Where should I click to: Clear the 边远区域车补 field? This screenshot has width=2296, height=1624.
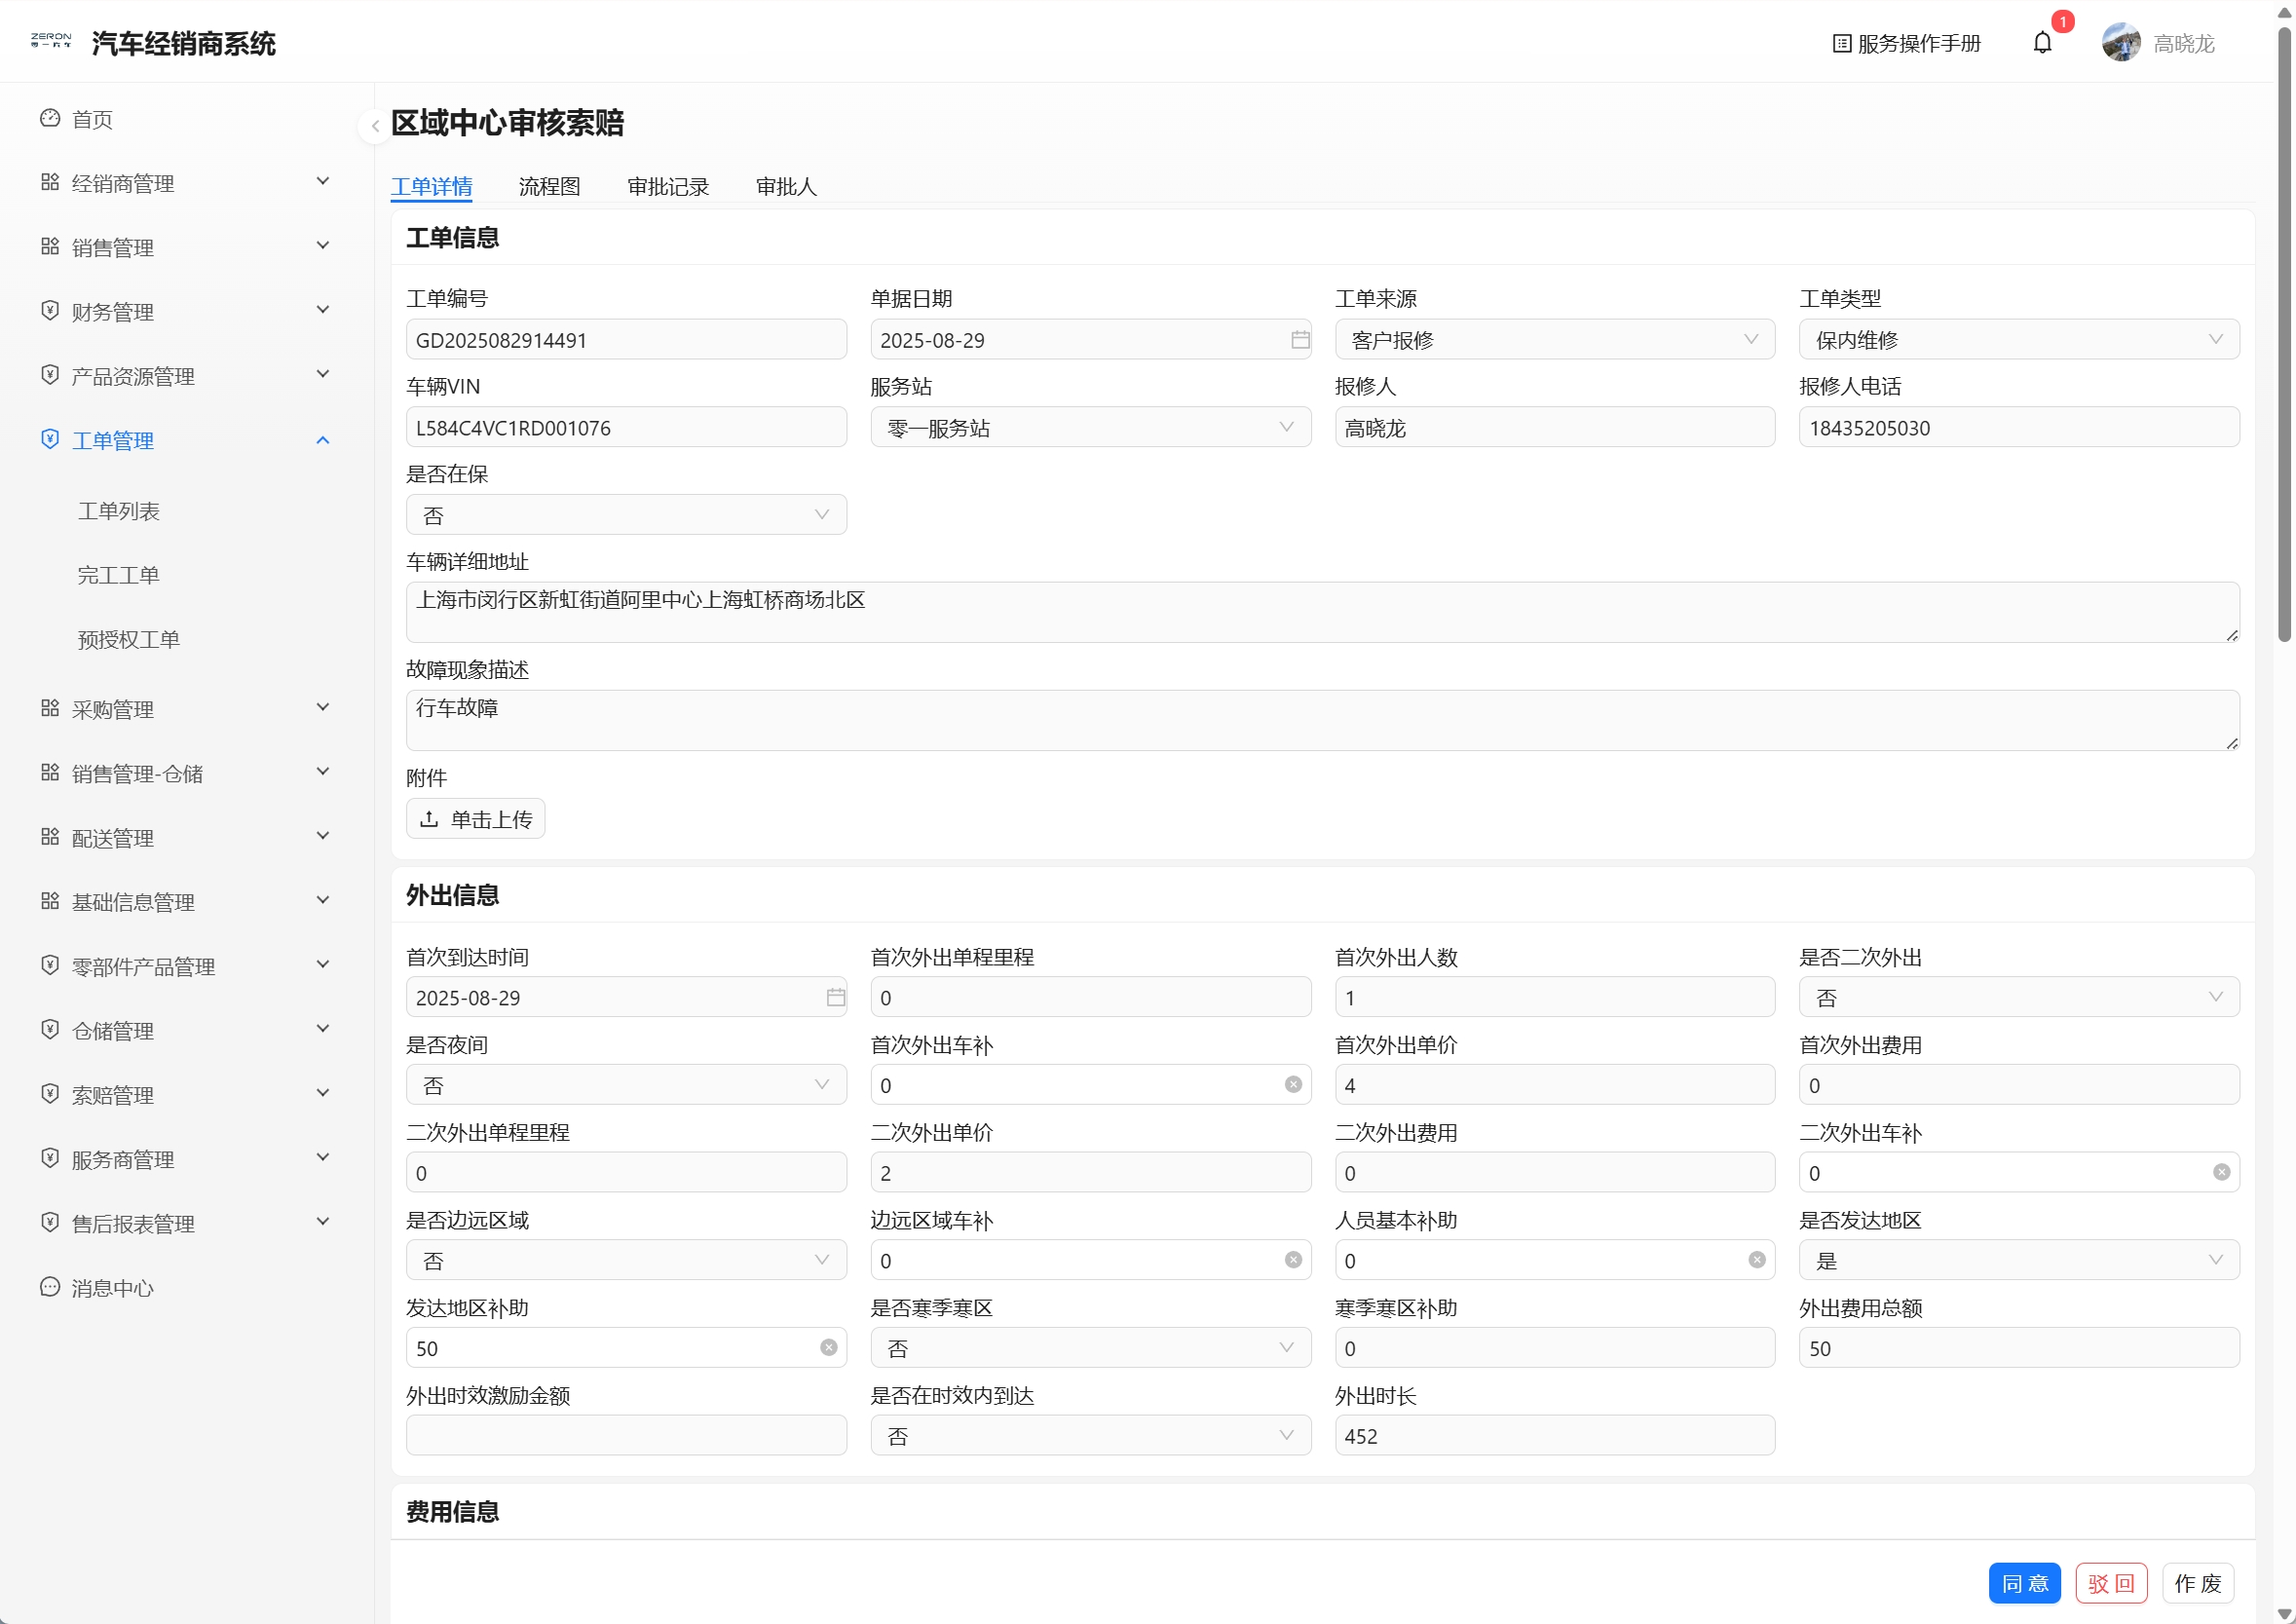(x=1293, y=1260)
